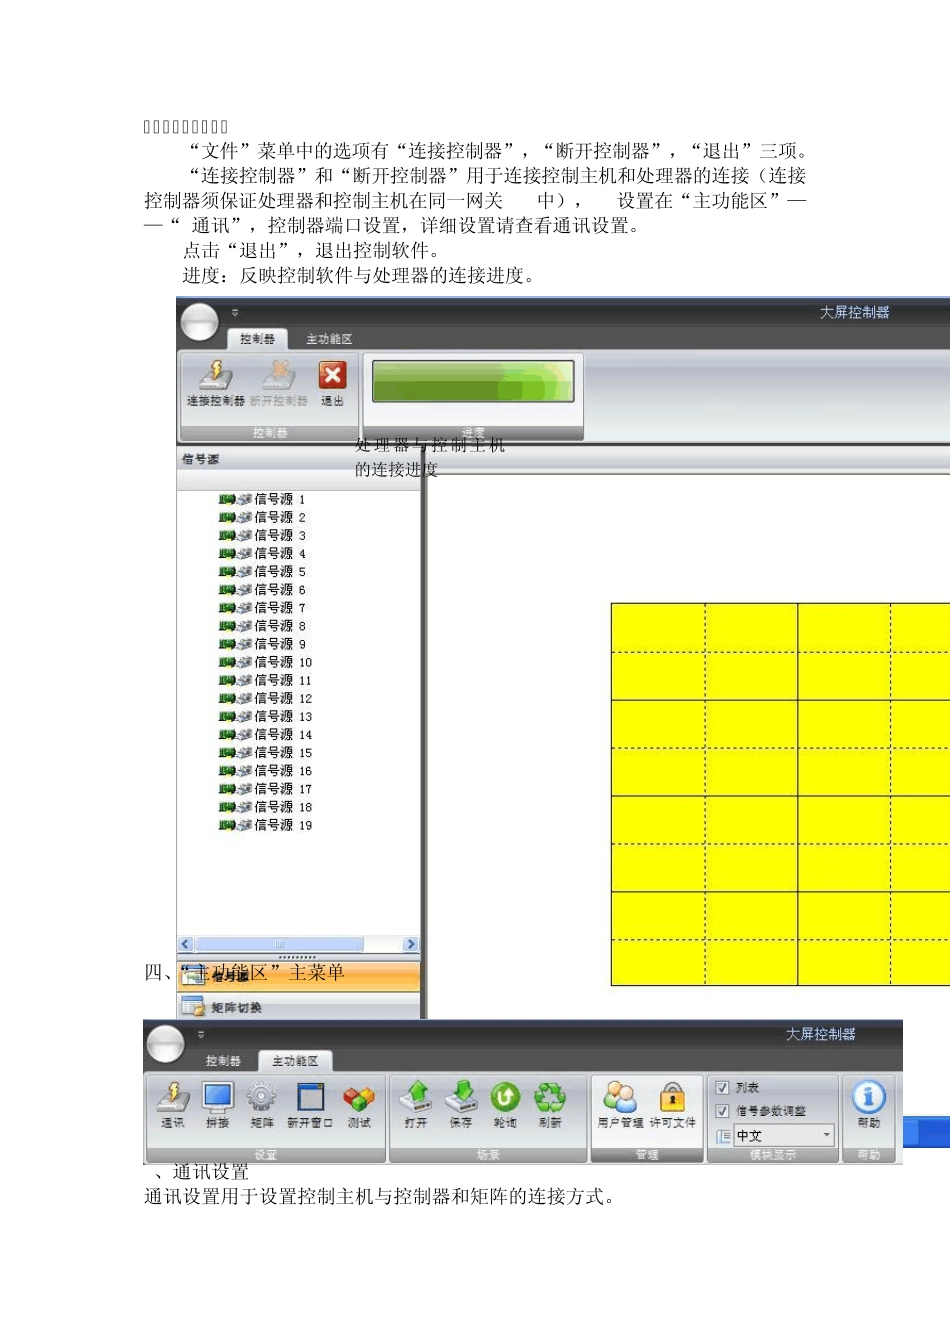Select 信号源 10 in the list
Viewport: 950px width, 1344px height.
265,662
